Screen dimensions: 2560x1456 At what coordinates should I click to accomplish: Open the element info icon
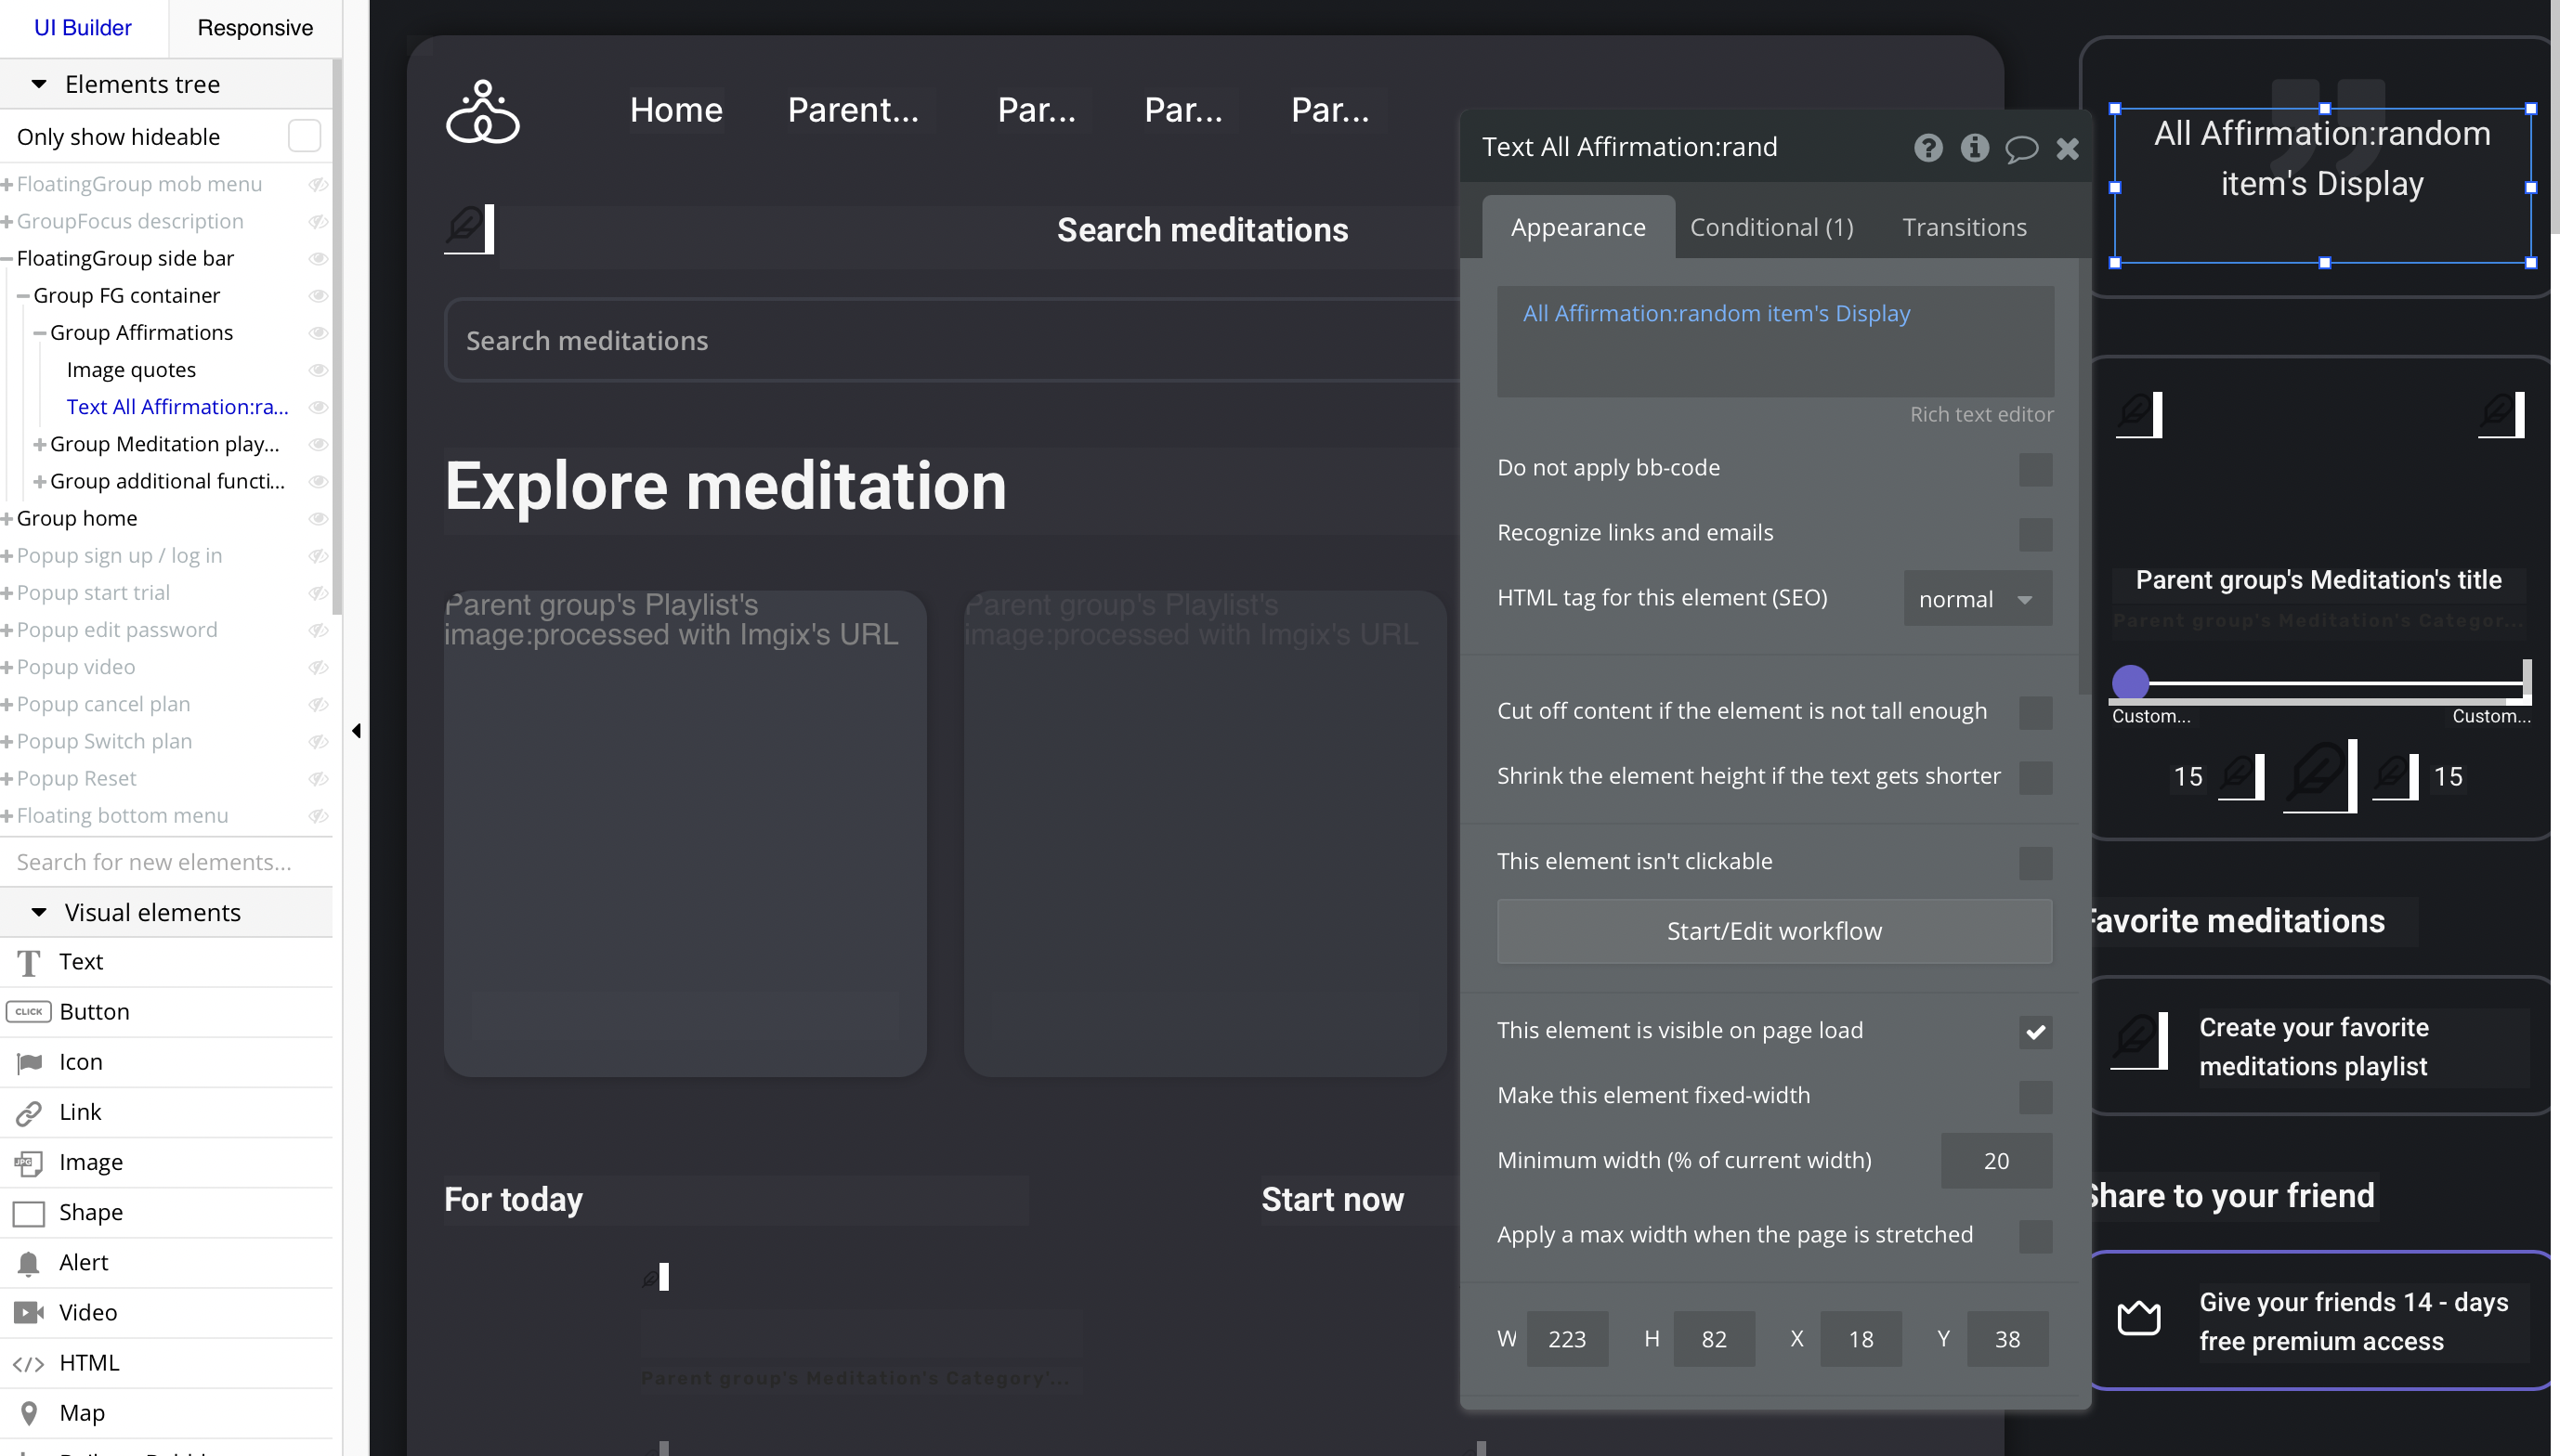click(x=1974, y=148)
